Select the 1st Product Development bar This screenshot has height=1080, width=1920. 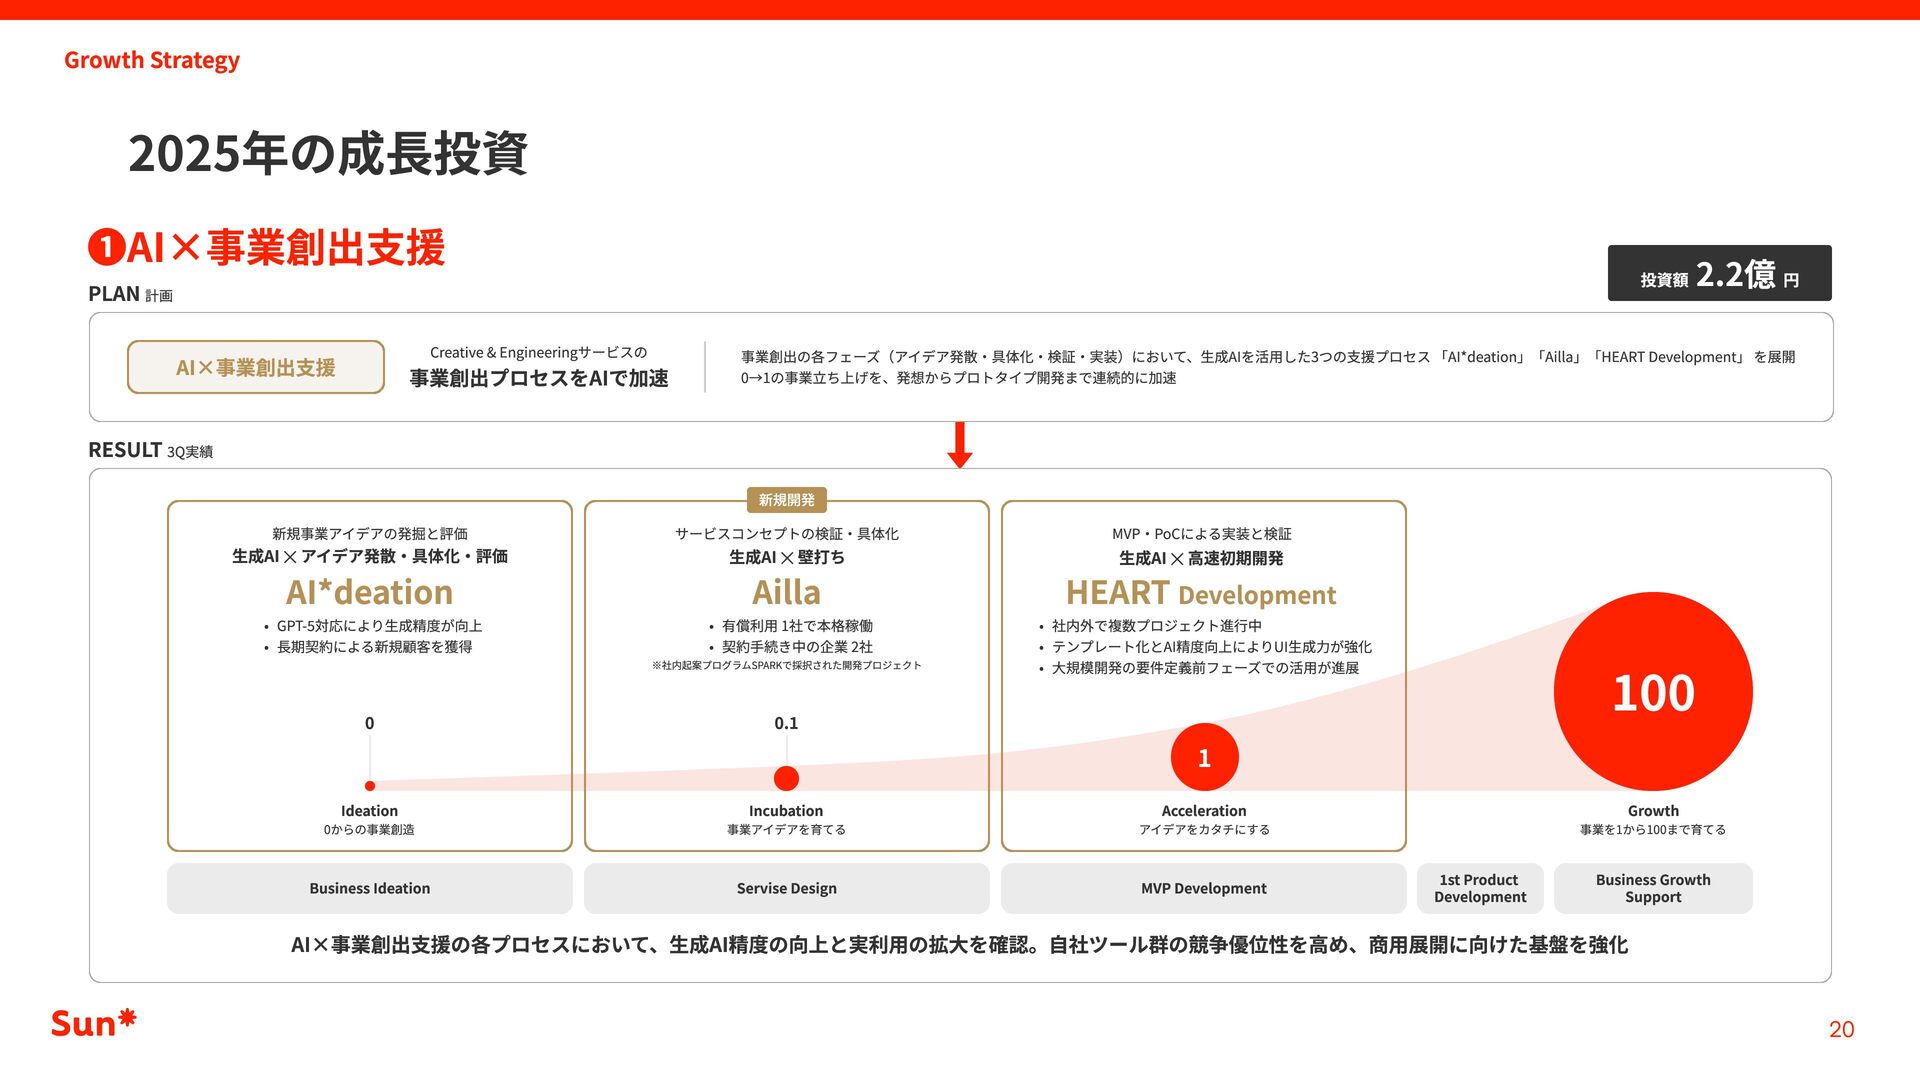[x=1480, y=888]
